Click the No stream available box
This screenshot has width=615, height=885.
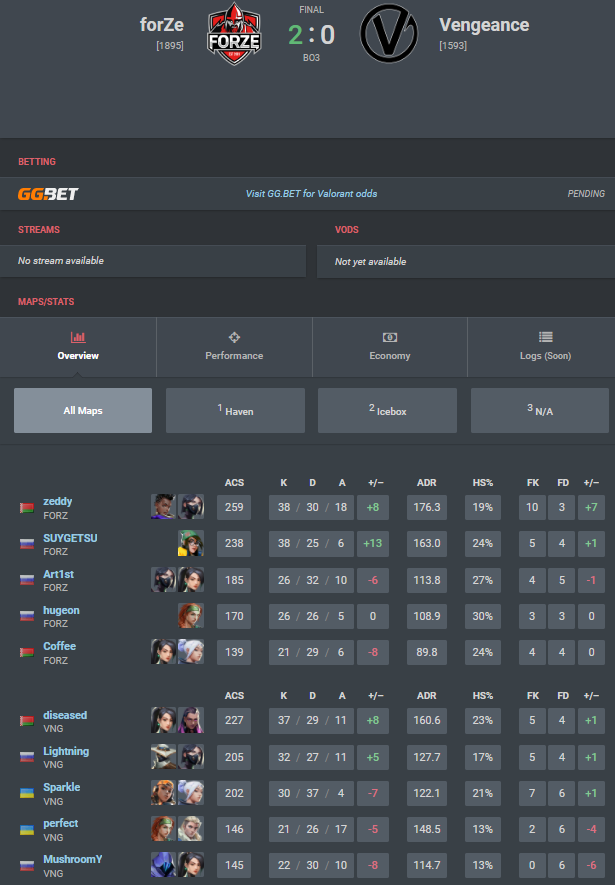[x=153, y=261]
